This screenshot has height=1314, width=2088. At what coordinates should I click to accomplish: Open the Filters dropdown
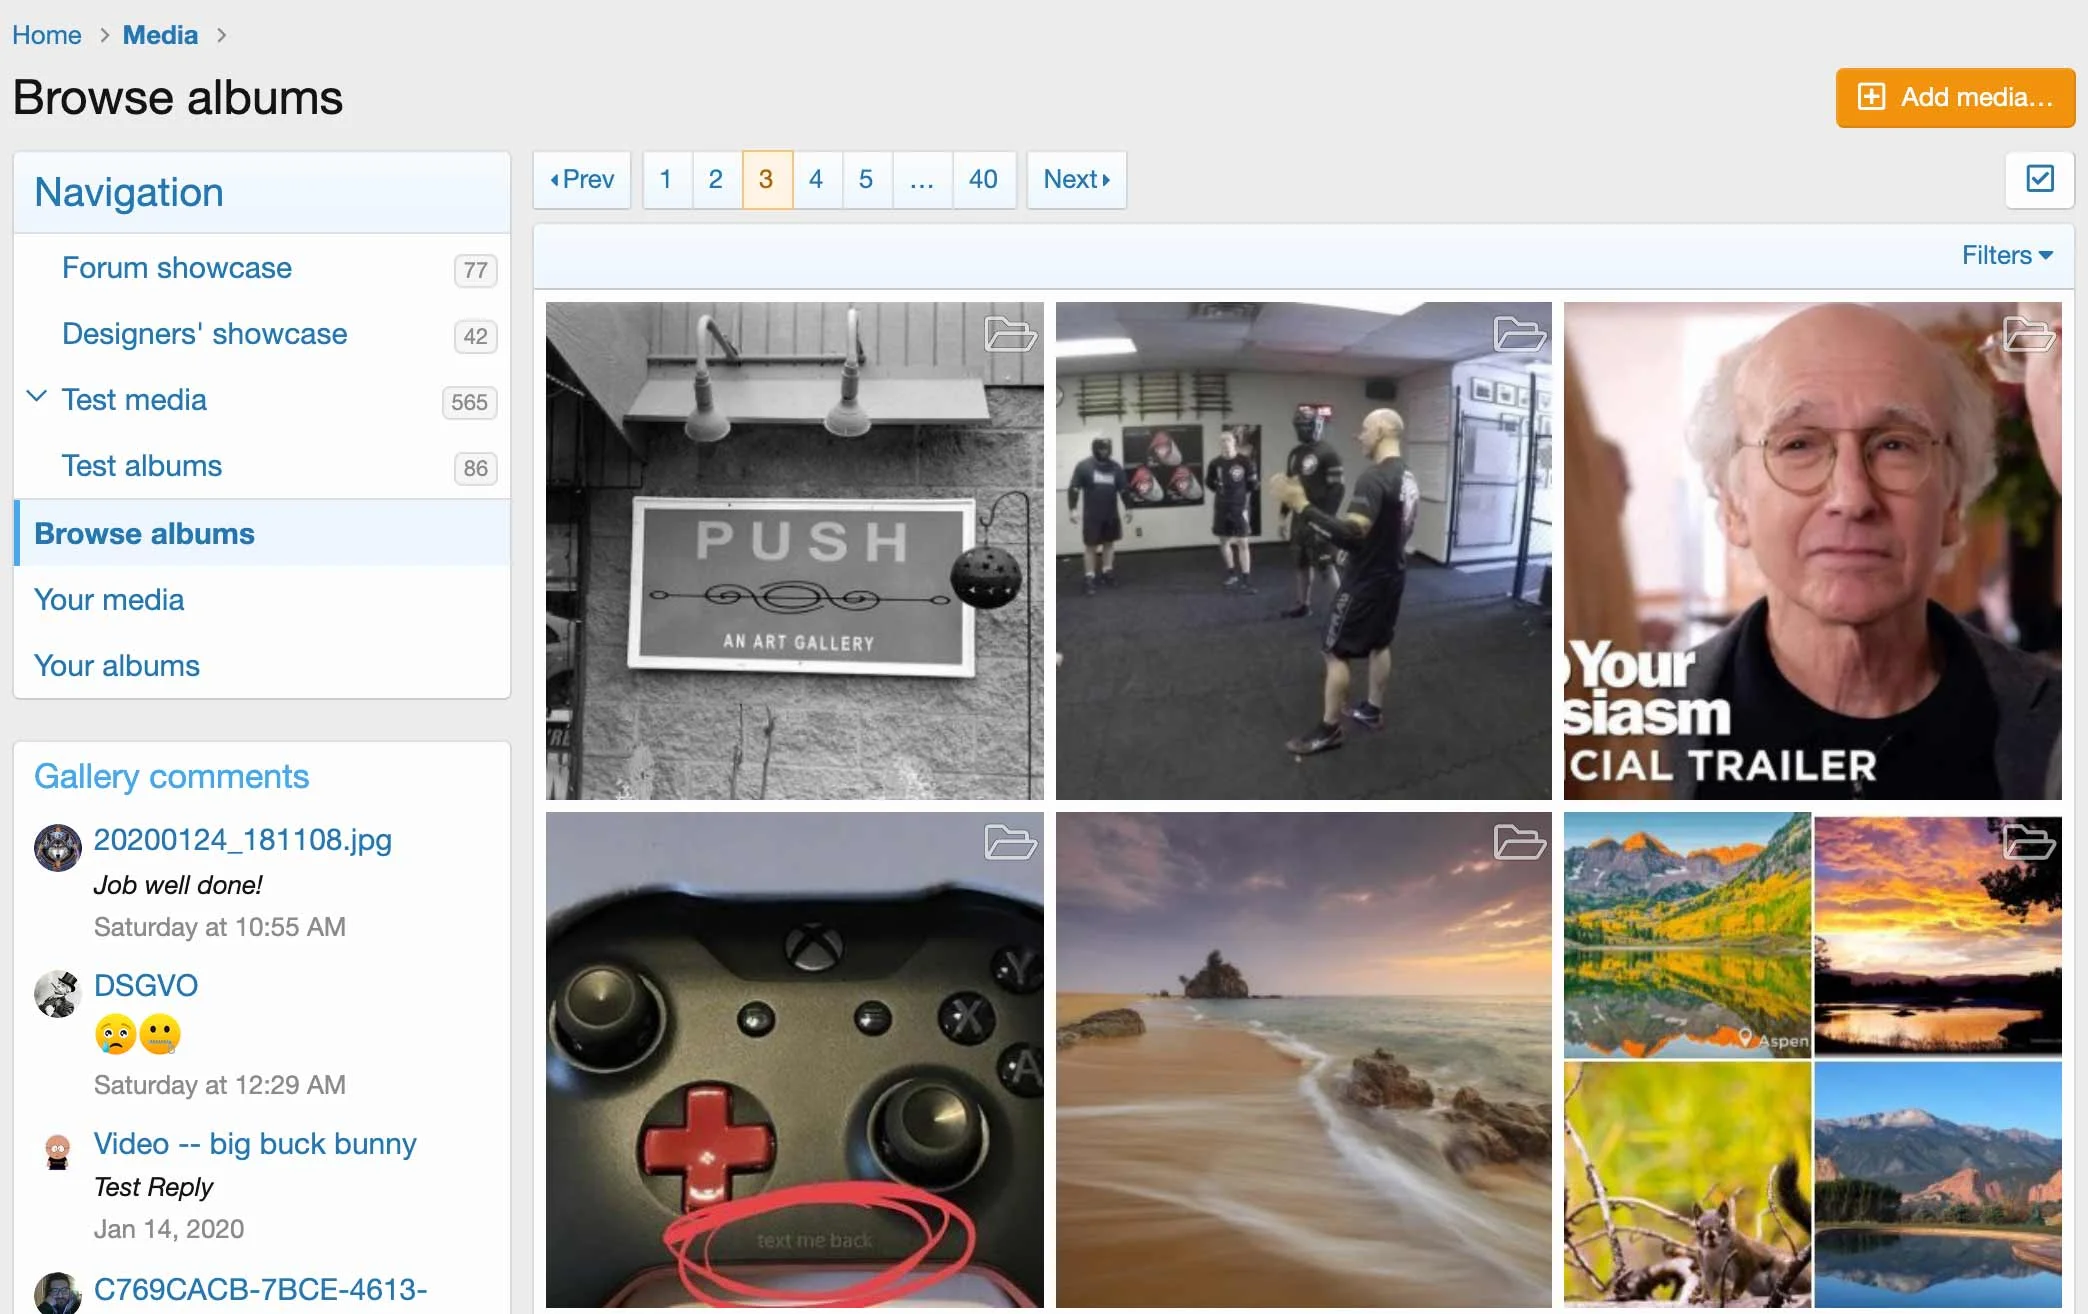coord(2004,255)
